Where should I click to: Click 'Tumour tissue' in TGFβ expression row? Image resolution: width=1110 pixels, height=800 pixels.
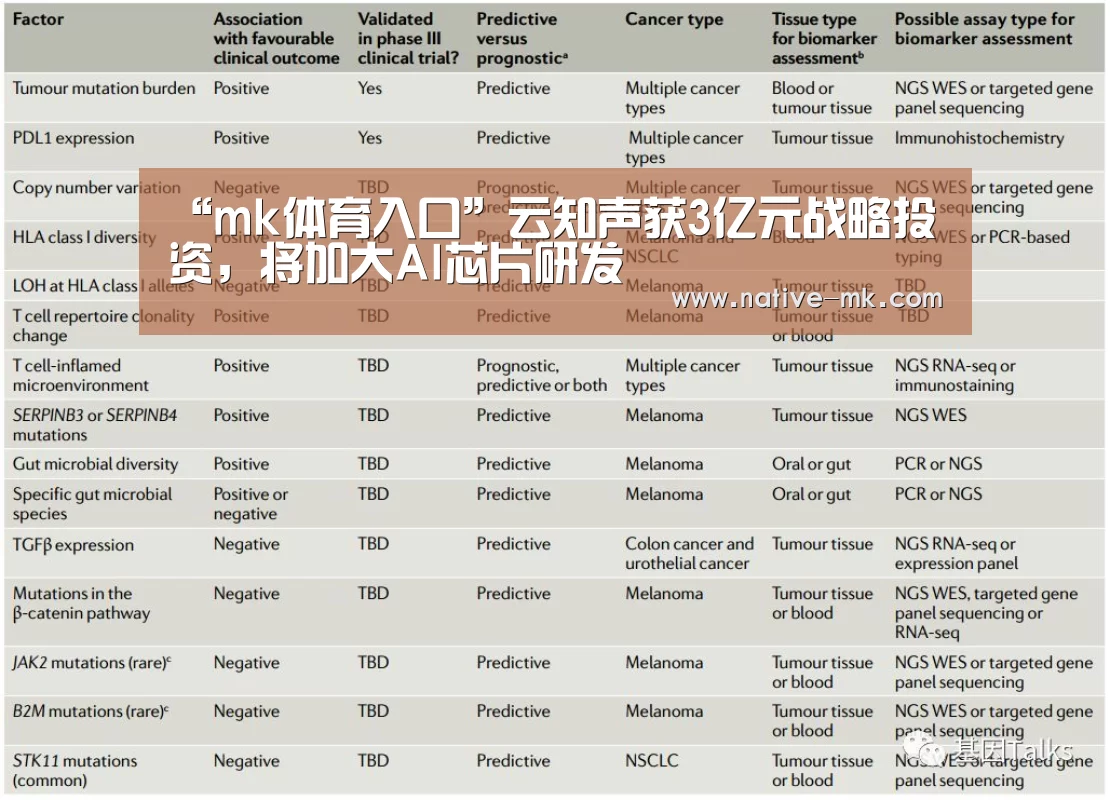tap(822, 544)
